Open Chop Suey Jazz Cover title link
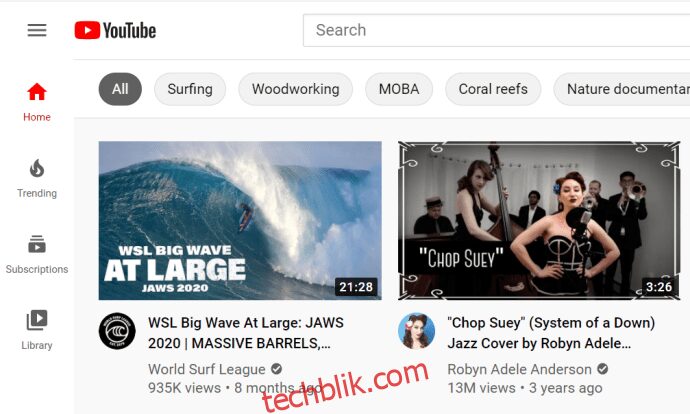This screenshot has width=690, height=414. tap(551, 333)
